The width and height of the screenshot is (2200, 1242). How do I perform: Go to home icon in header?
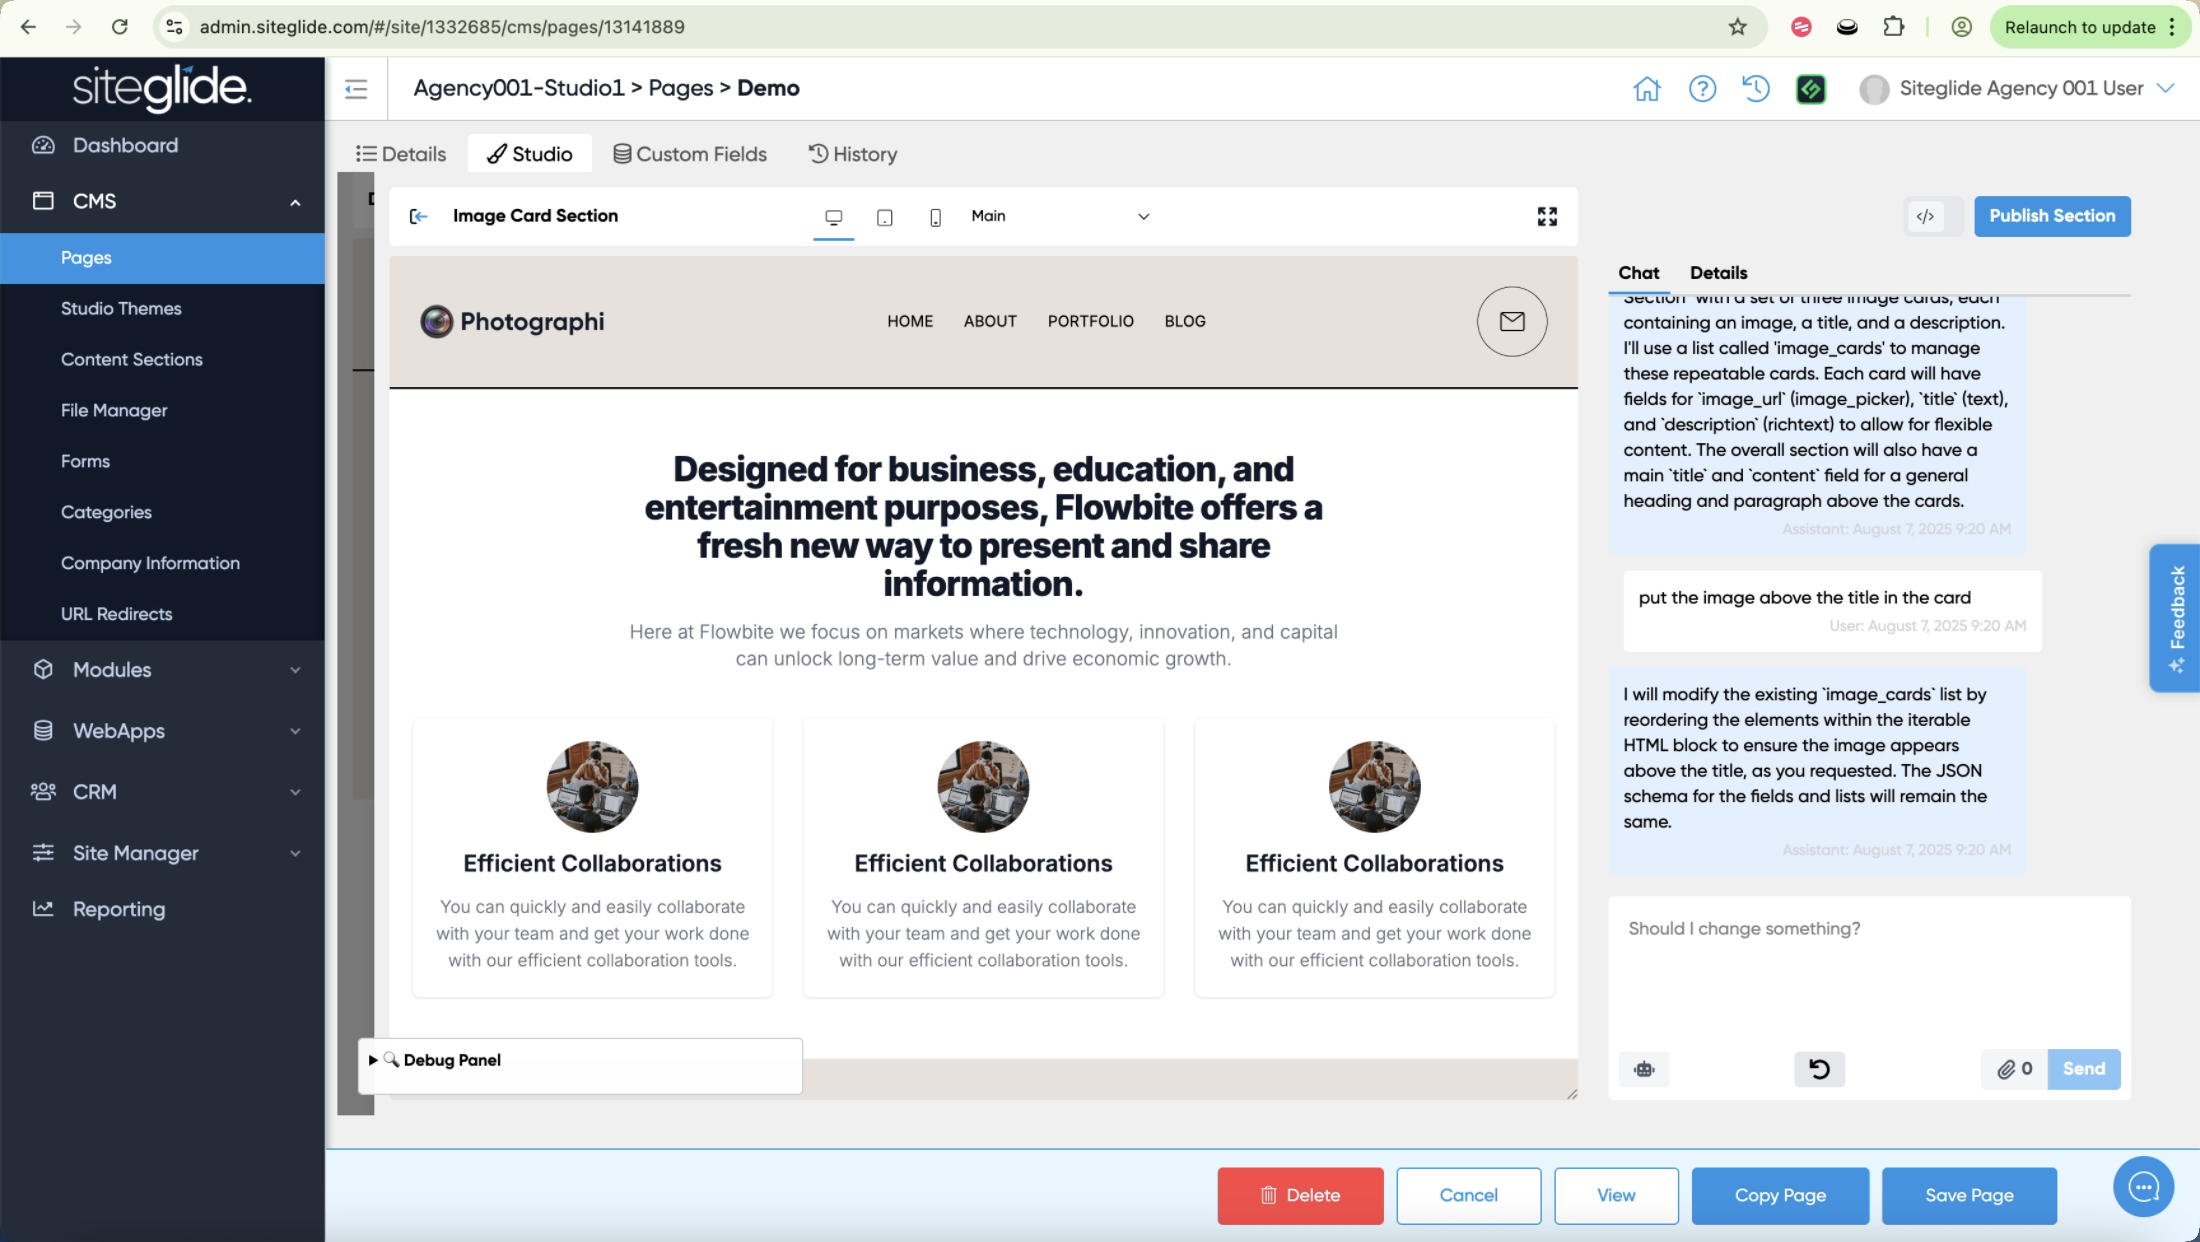[1646, 88]
